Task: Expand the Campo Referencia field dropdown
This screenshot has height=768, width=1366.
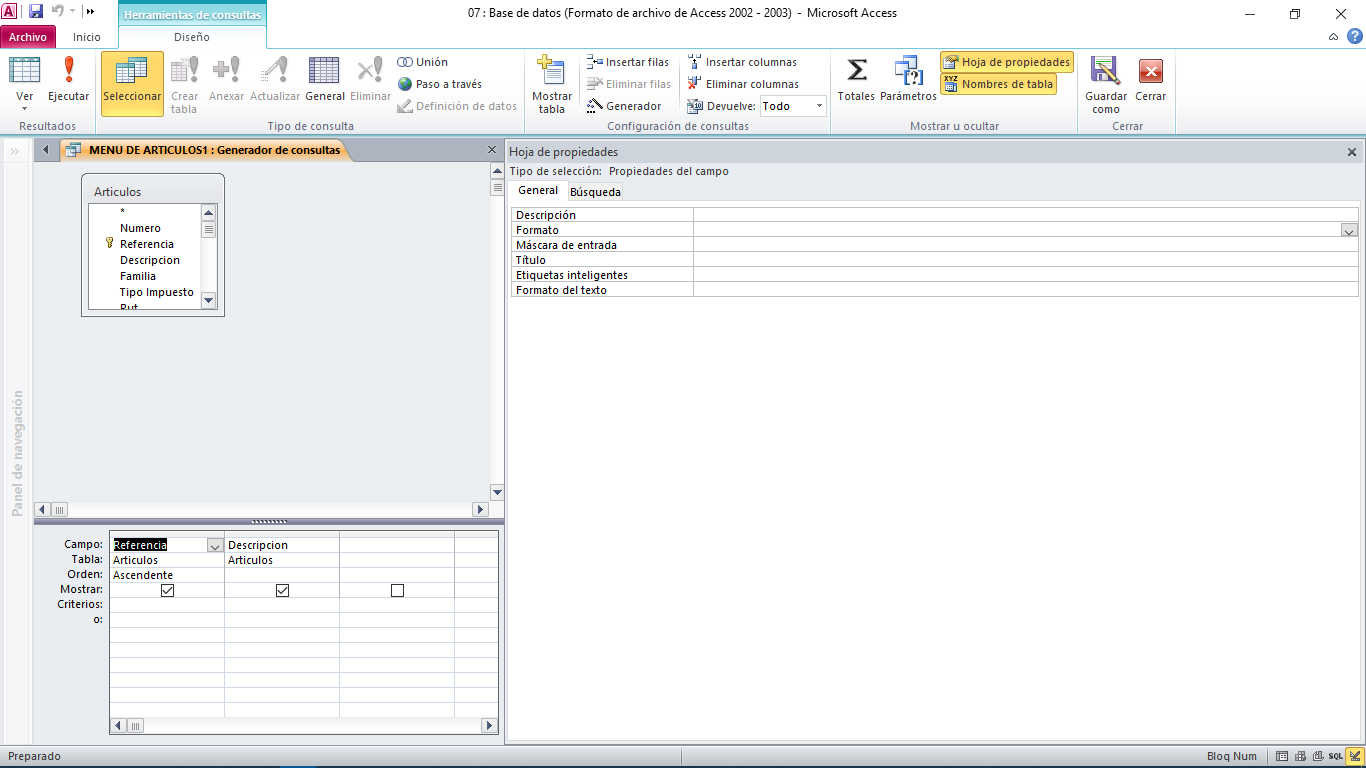Action: 214,546
